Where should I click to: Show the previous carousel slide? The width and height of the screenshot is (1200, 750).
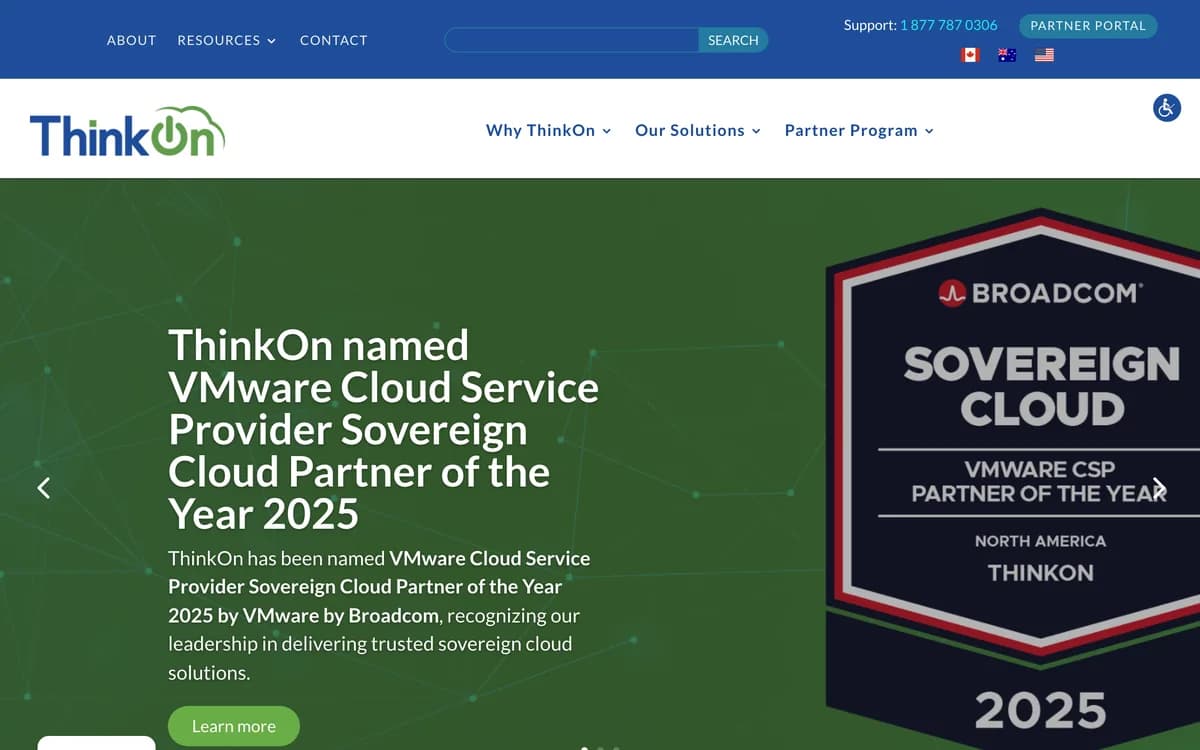click(44, 487)
